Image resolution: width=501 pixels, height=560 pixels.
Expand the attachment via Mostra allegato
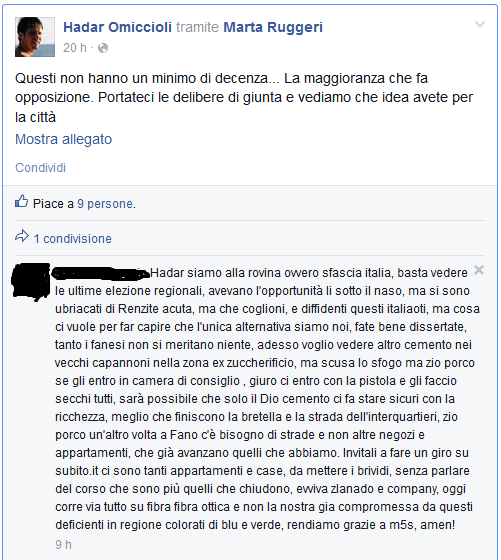tap(64, 139)
